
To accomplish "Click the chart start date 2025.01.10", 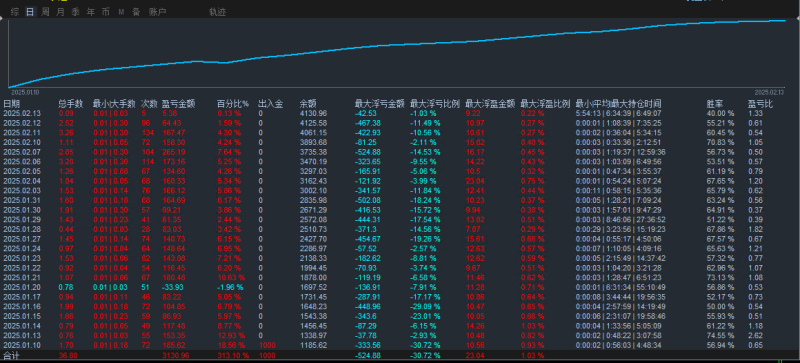I will (x=25, y=92).
